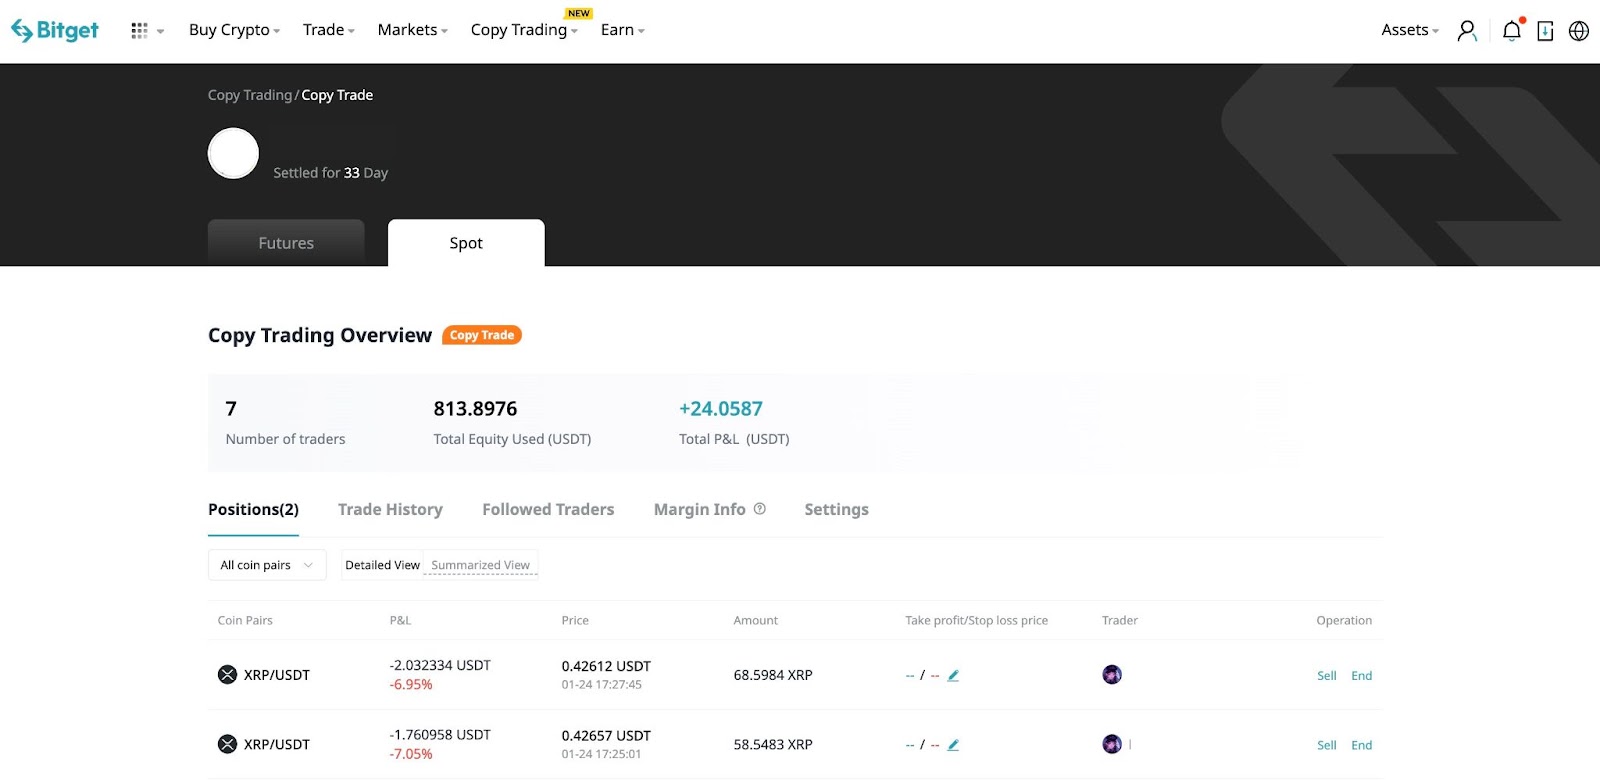Click the Bitget logo
The height and width of the screenshot is (780, 1600).
pos(55,31)
